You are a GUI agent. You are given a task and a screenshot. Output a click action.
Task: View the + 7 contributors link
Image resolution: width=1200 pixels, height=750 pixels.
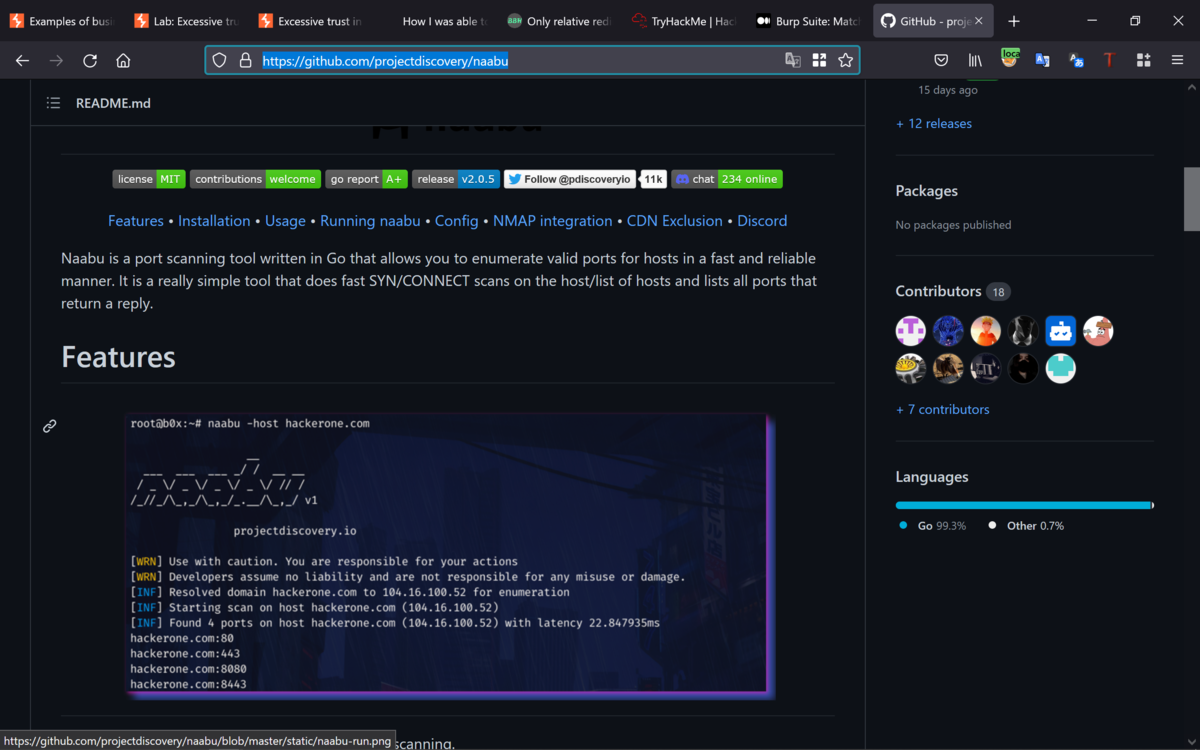[943, 410]
